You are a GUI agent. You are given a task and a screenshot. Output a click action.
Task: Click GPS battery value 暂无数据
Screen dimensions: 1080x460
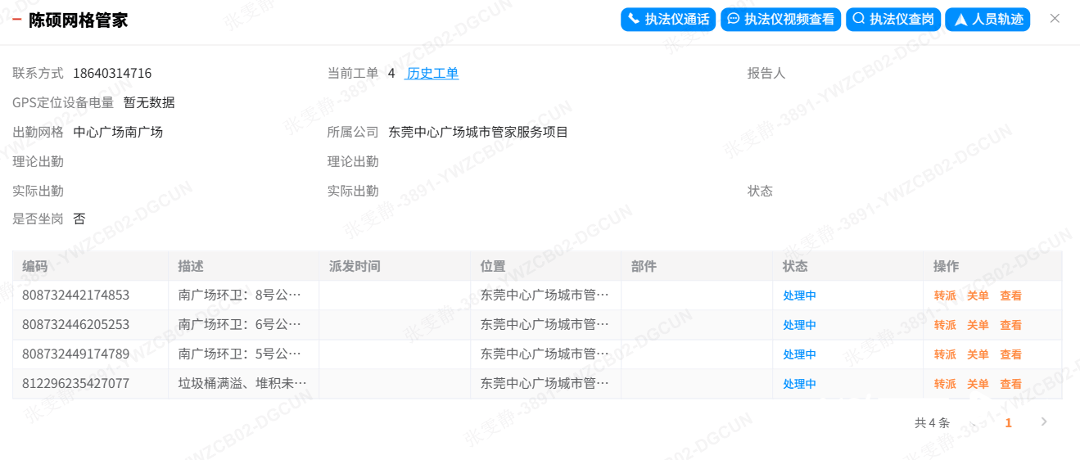coord(149,103)
